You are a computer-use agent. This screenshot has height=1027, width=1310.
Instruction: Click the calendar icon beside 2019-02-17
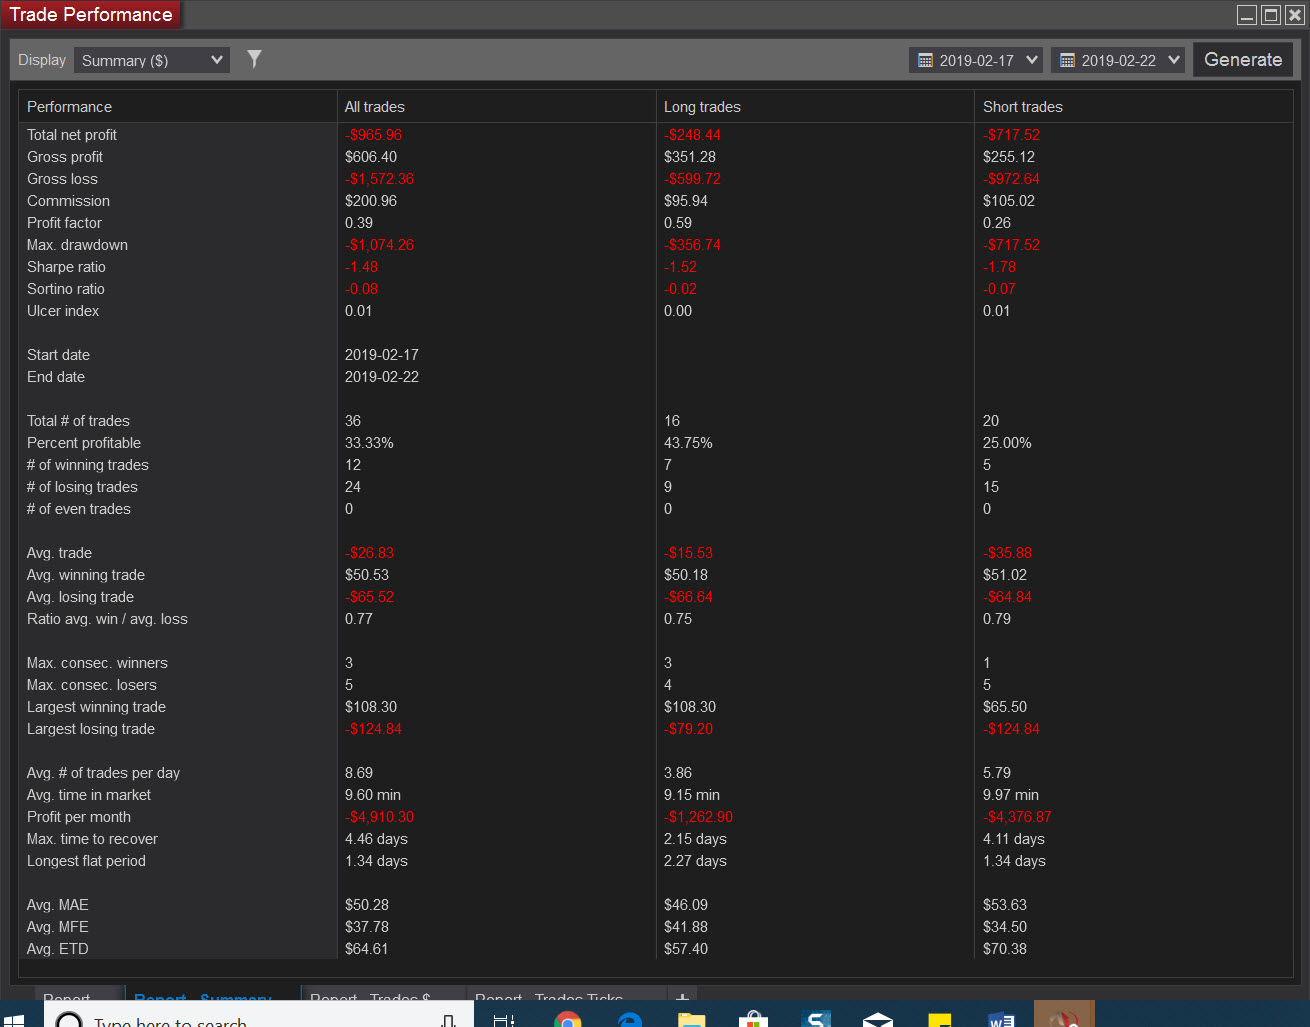(925, 60)
